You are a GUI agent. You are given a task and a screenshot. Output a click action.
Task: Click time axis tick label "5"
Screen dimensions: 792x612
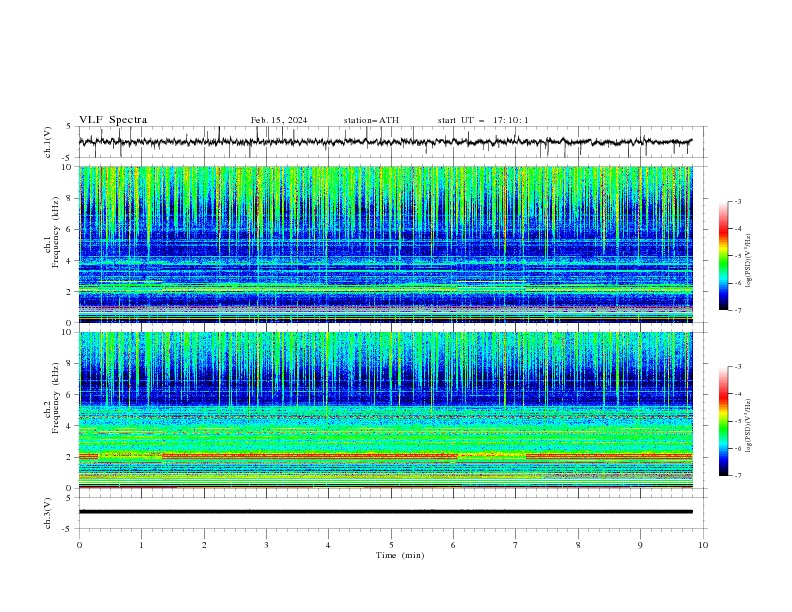pos(391,545)
